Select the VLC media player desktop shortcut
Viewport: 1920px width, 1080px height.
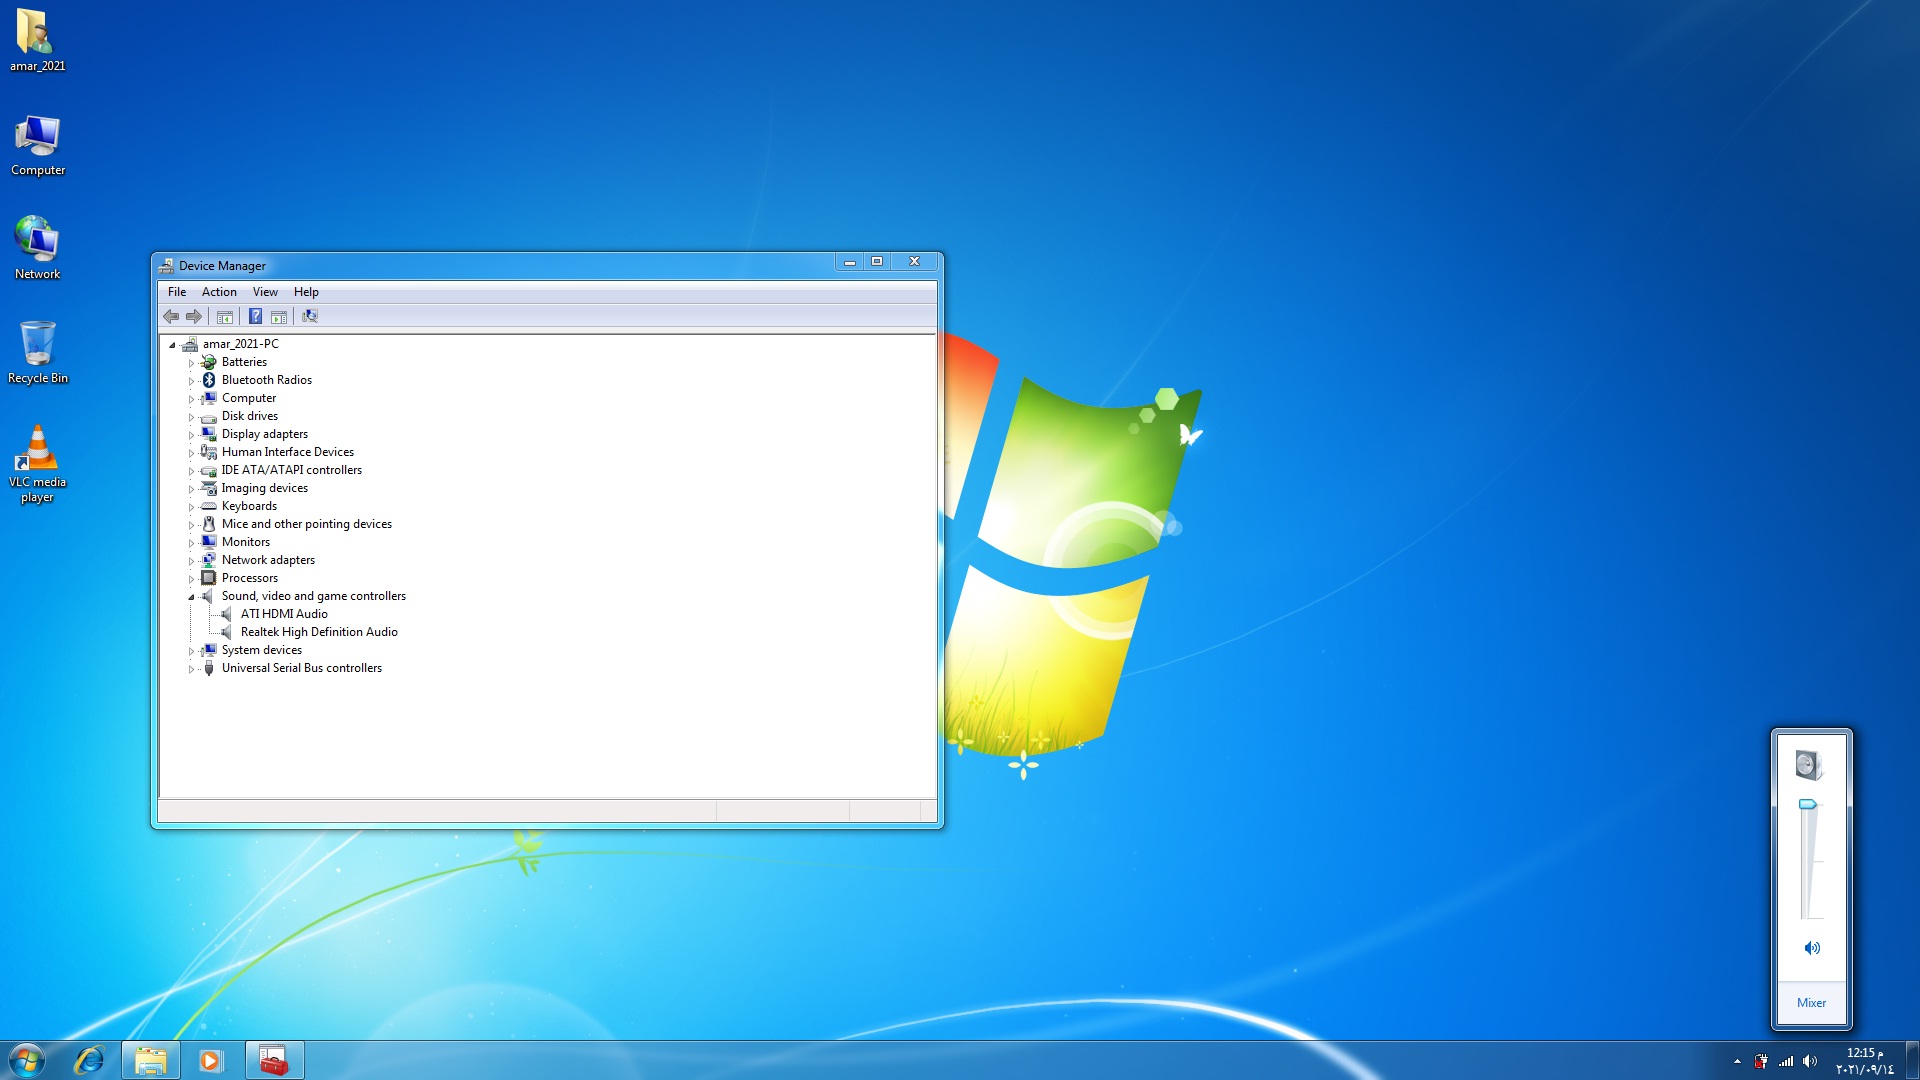pos(38,465)
